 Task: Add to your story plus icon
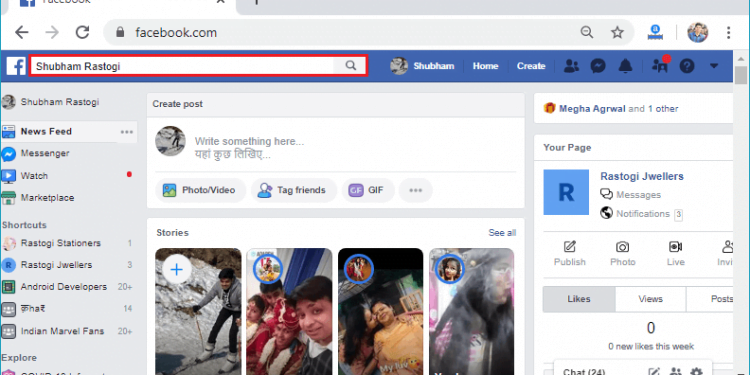pos(176,269)
